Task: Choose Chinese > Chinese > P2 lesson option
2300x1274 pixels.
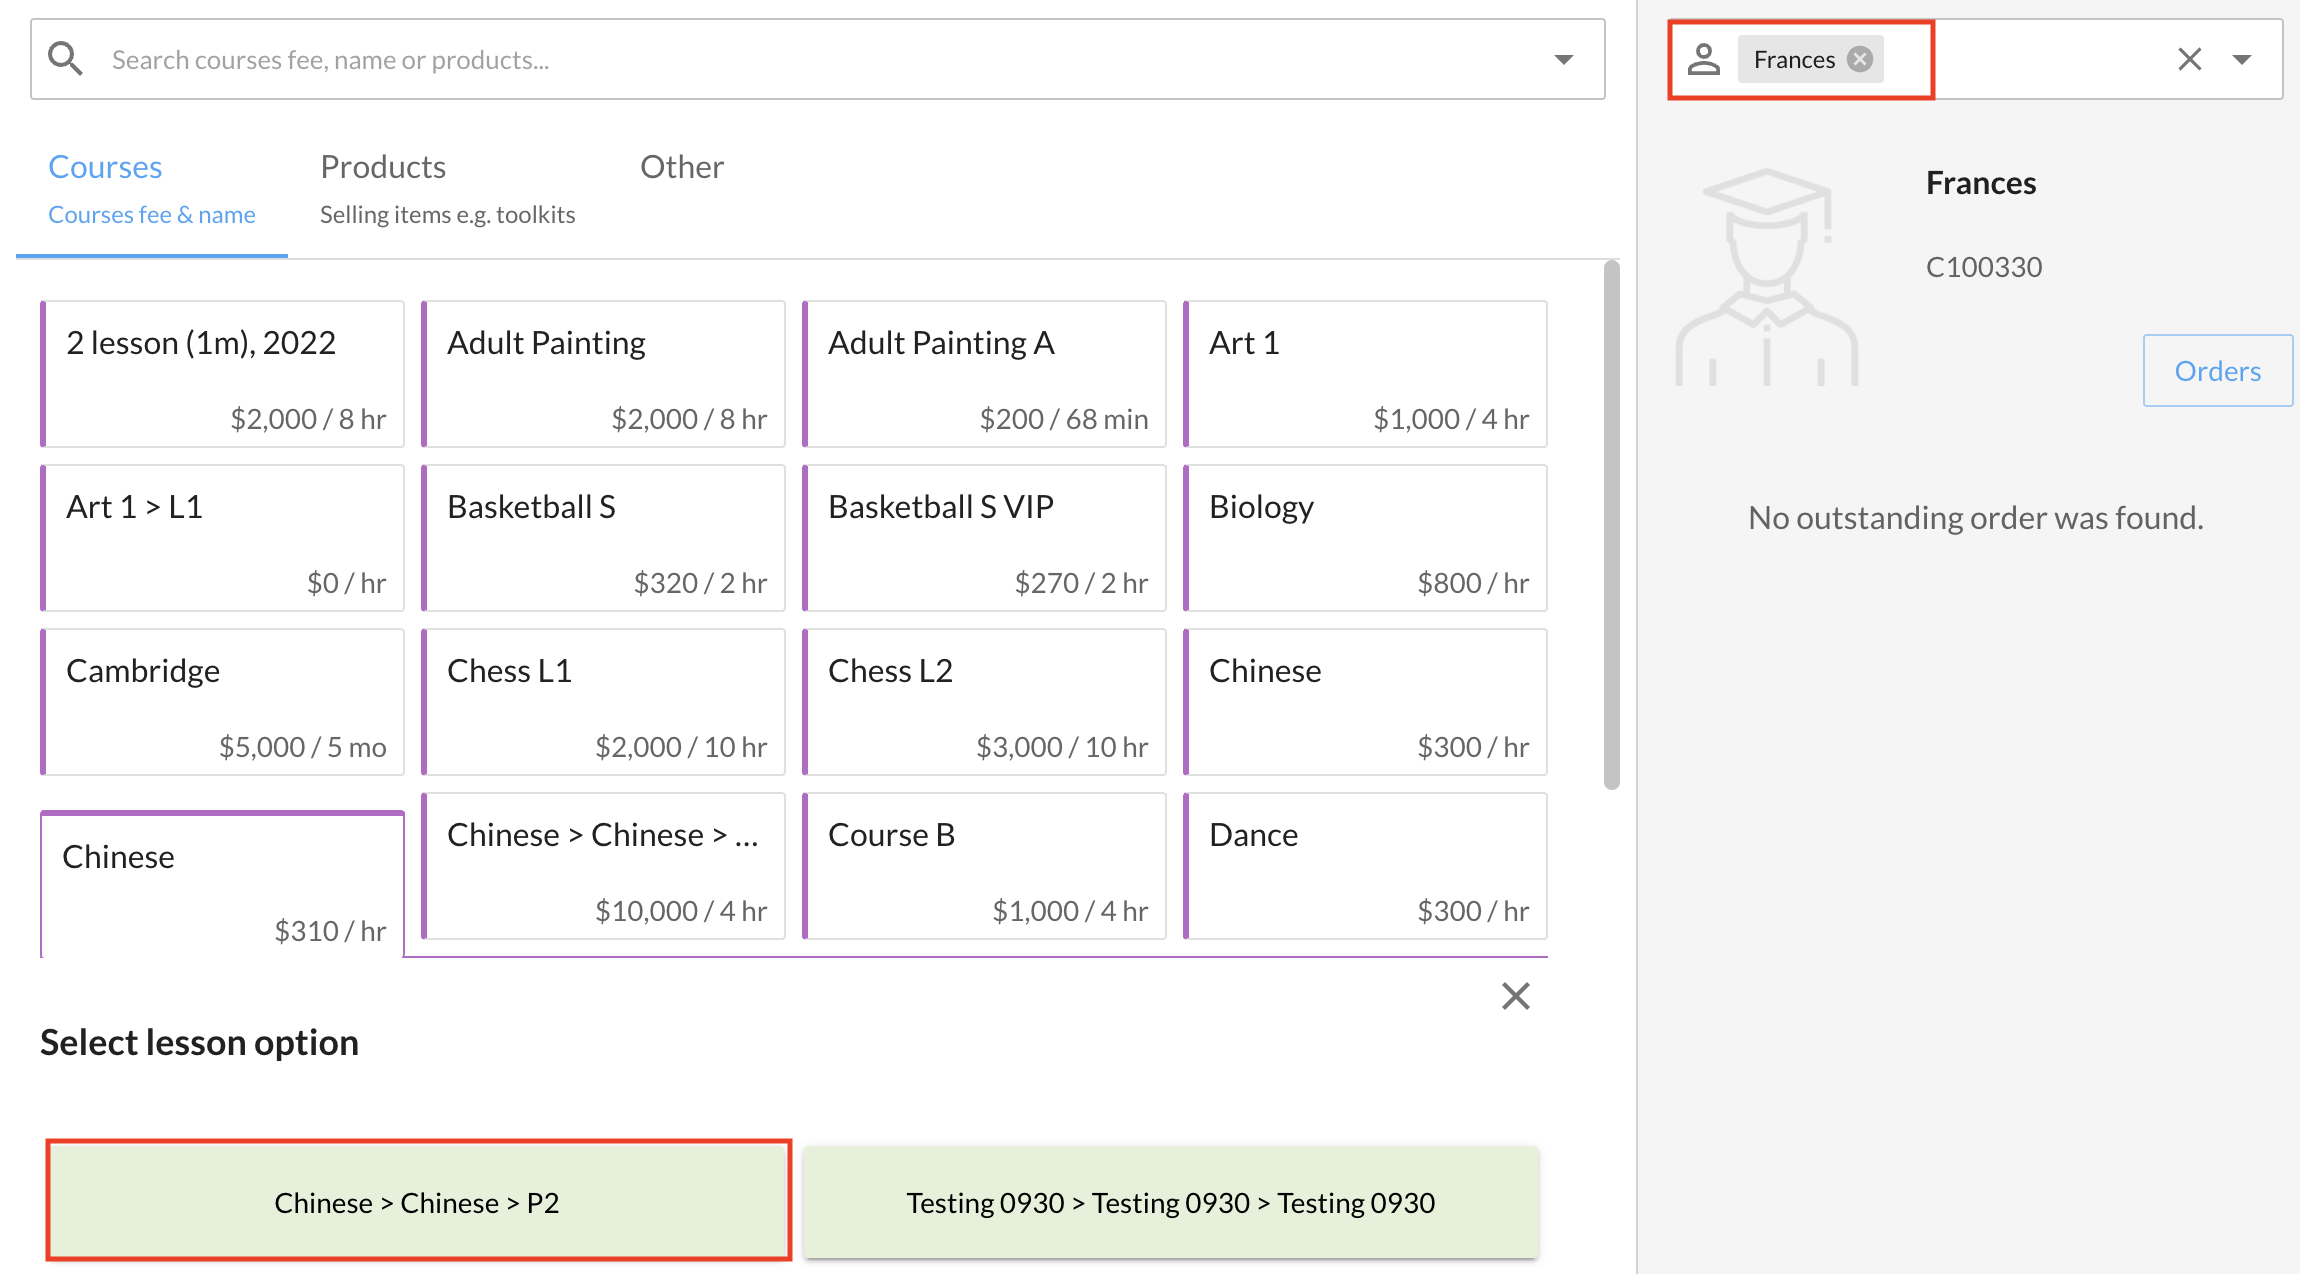Action: pos(418,1201)
